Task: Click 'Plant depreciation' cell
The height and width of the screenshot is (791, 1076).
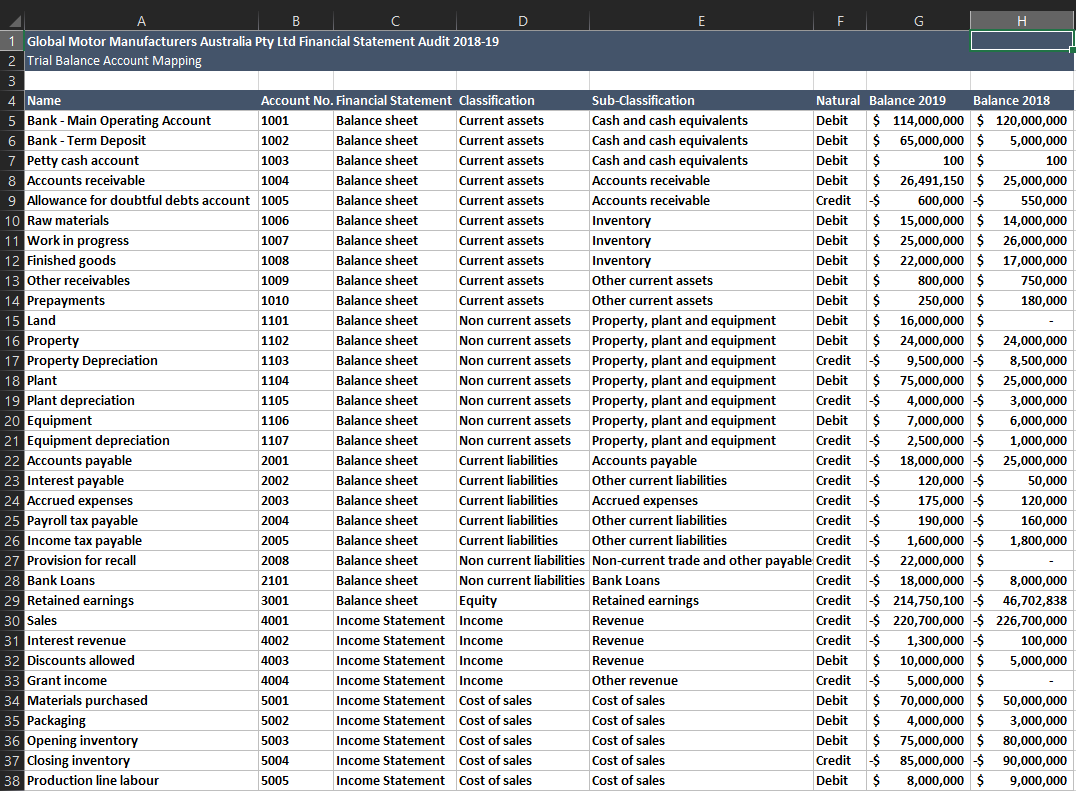Action: click(x=141, y=401)
